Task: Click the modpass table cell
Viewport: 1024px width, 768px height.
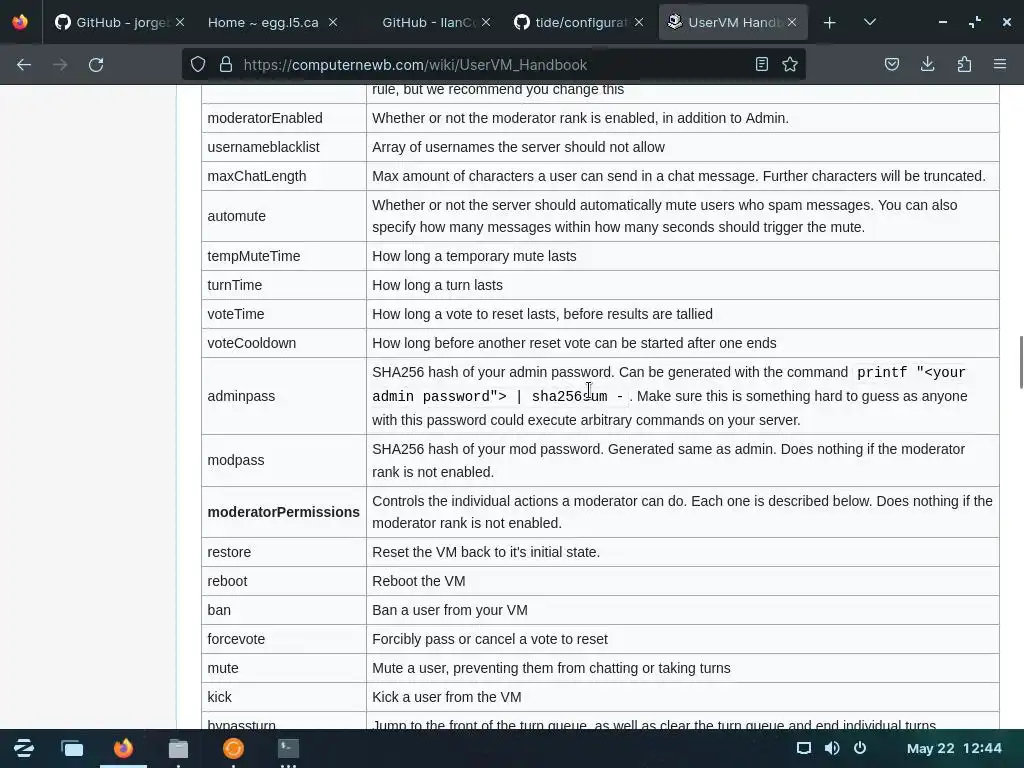Action: pyautogui.click(x=284, y=460)
